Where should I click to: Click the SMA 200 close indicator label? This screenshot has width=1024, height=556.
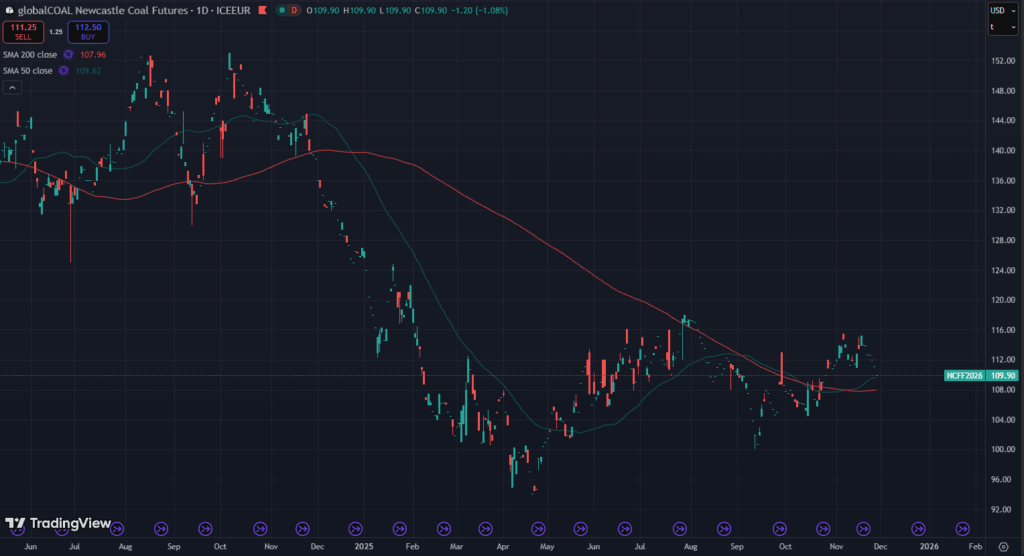pos(30,54)
